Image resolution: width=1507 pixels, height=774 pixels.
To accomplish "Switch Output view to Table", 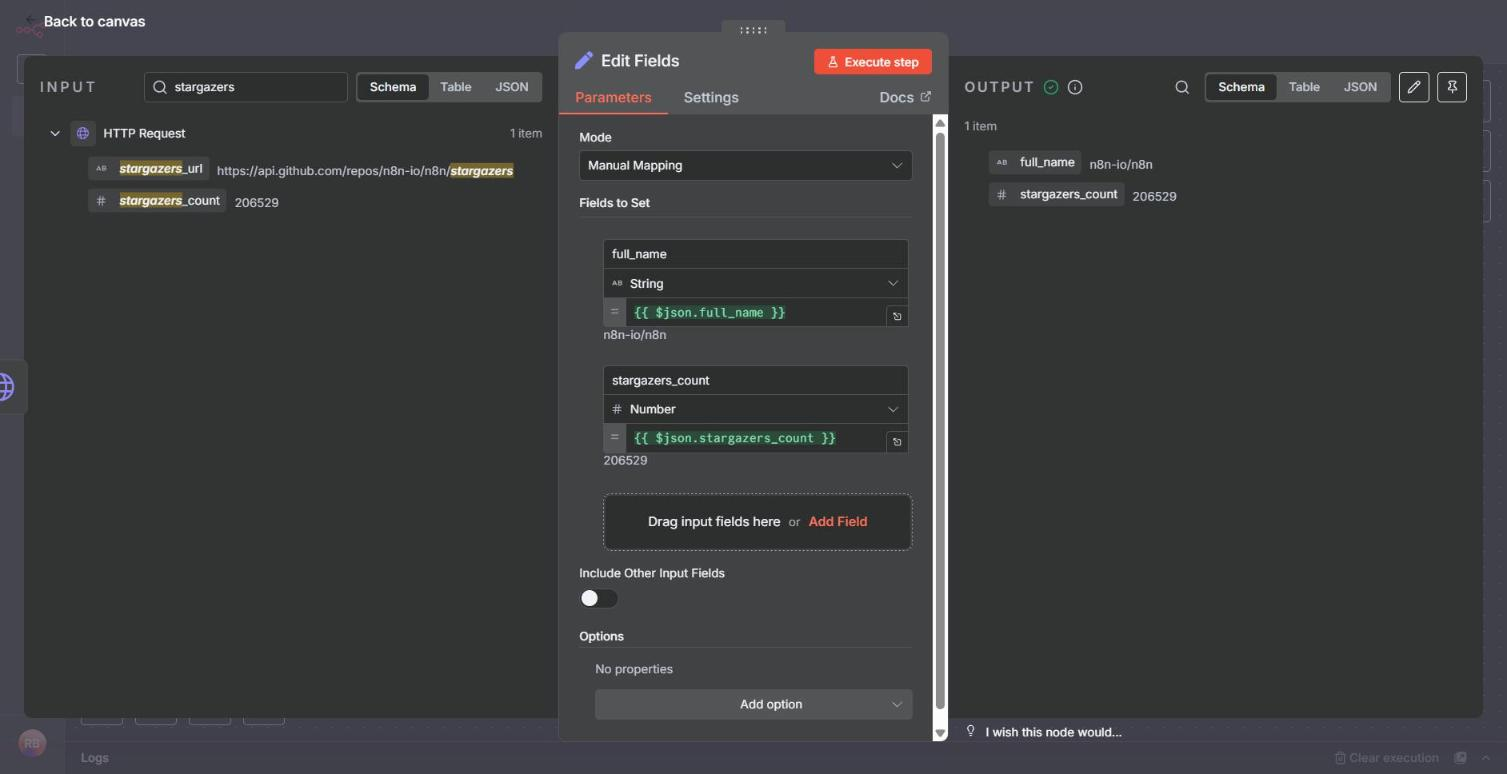I will [1304, 87].
